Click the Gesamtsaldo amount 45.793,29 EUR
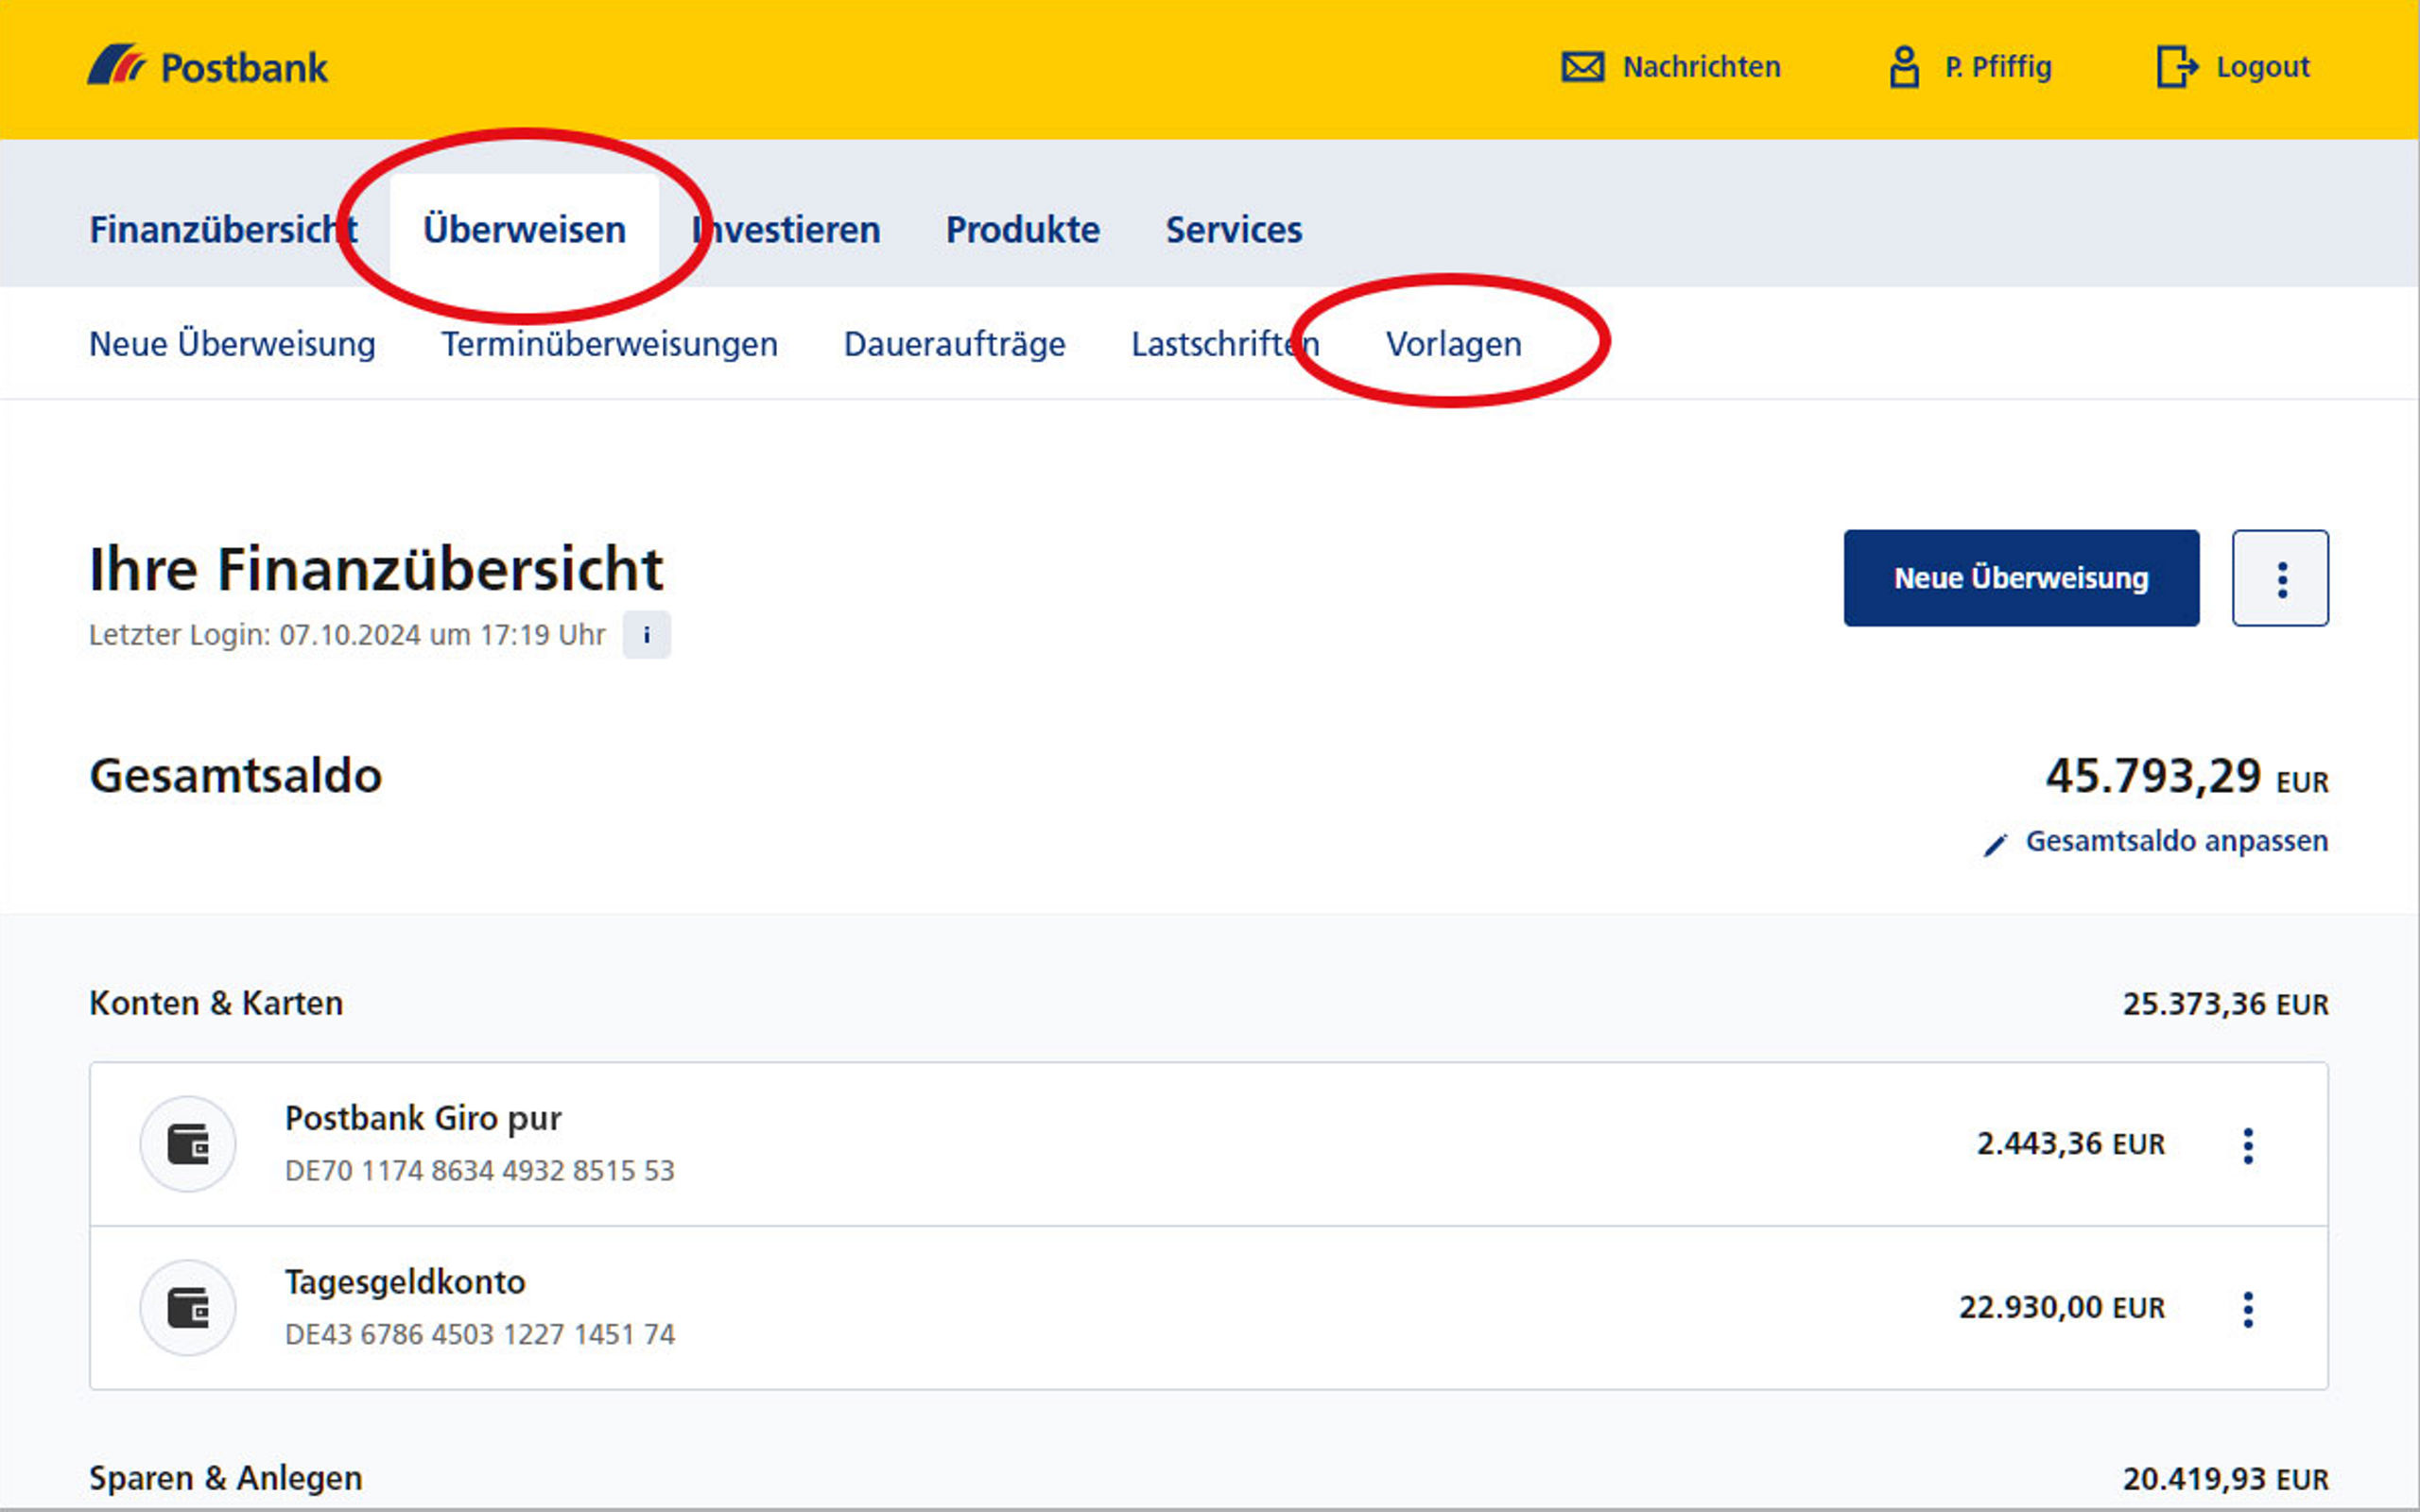Screen dimensions: 2420x1512 [2186, 777]
